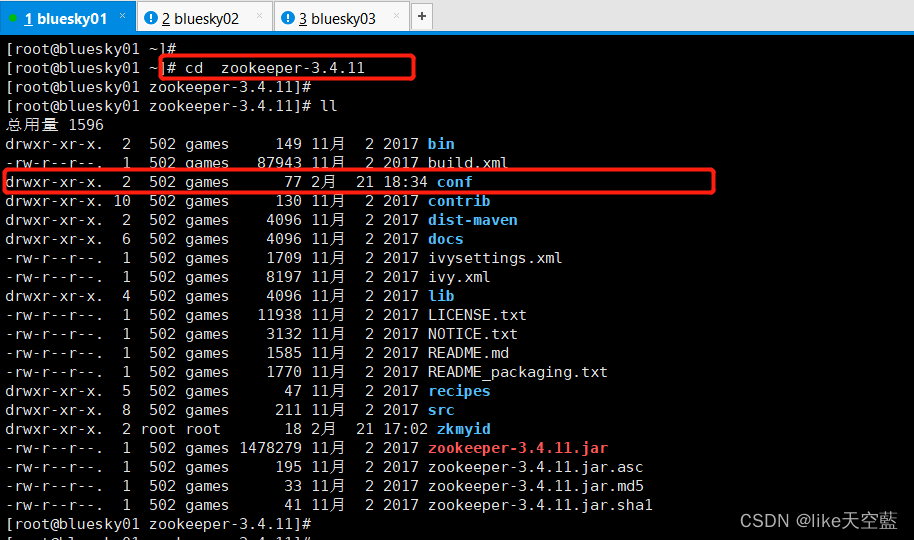The width and height of the screenshot is (914, 540).
Task: Click the file size value '1478279'
Action: [x=270, y=448]
